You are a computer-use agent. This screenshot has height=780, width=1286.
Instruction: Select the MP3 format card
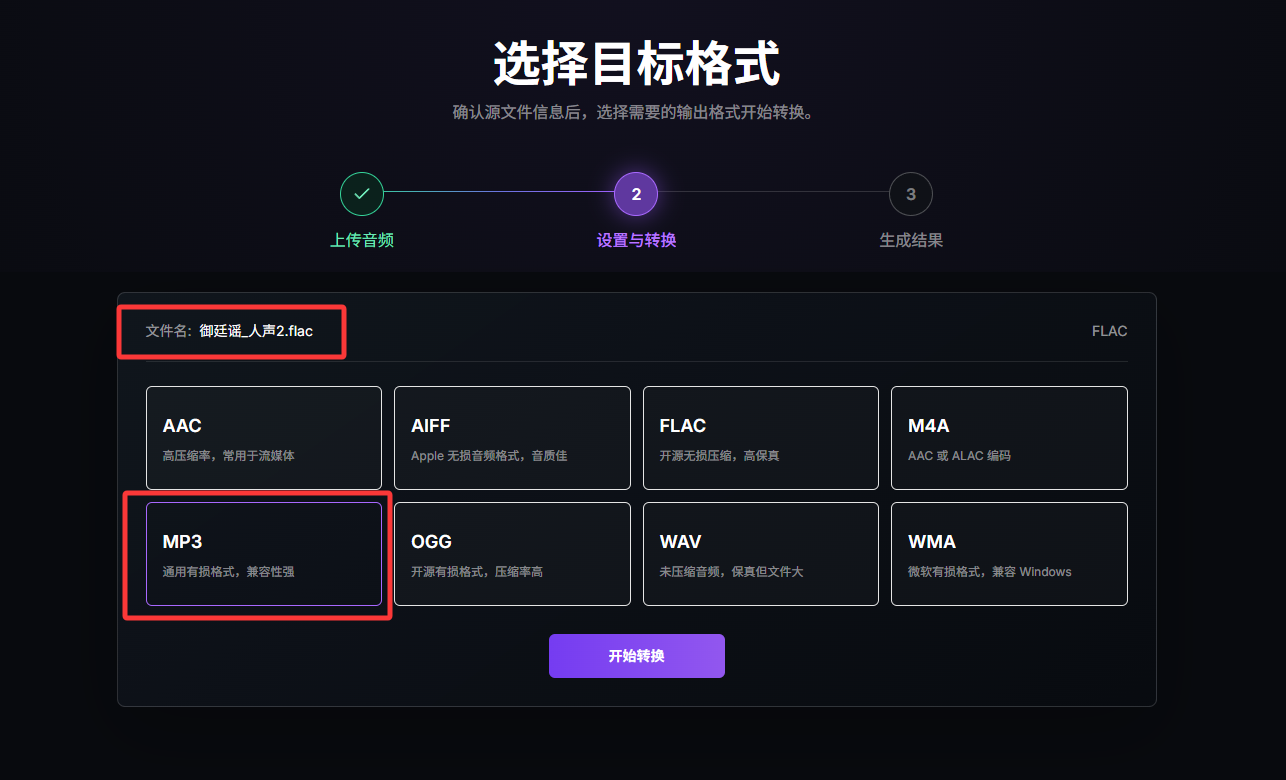tap(264, 554)
